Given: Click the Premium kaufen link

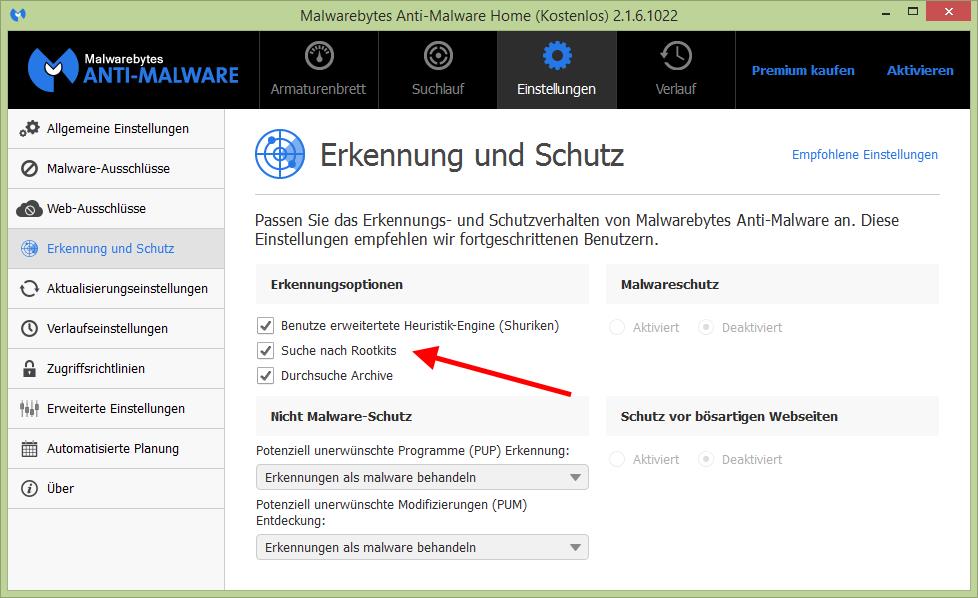Looking at the screenshot, I should pyautogui.click(x=803, y=70).
